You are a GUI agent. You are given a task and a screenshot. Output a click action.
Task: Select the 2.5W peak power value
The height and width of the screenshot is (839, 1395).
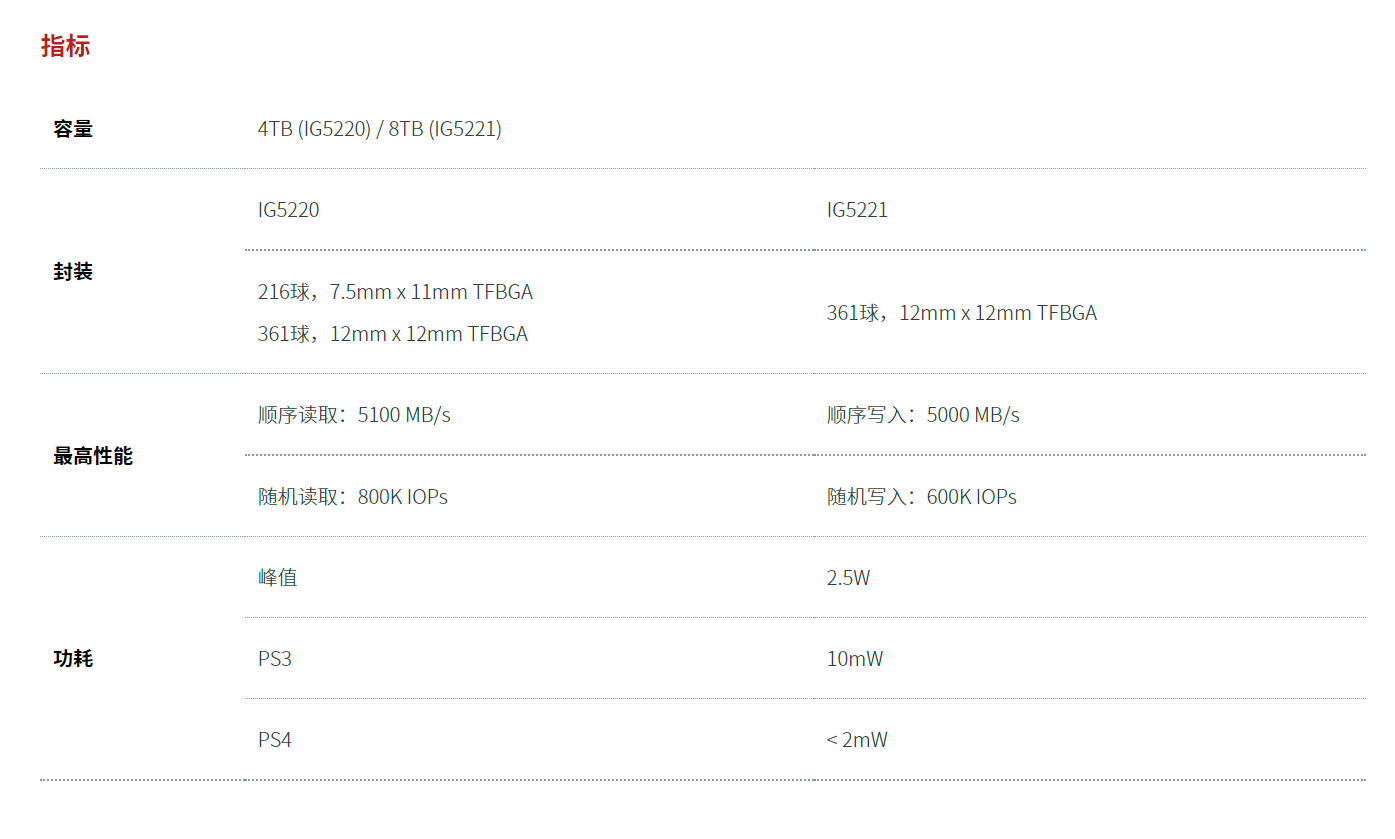tap(848, 578)
